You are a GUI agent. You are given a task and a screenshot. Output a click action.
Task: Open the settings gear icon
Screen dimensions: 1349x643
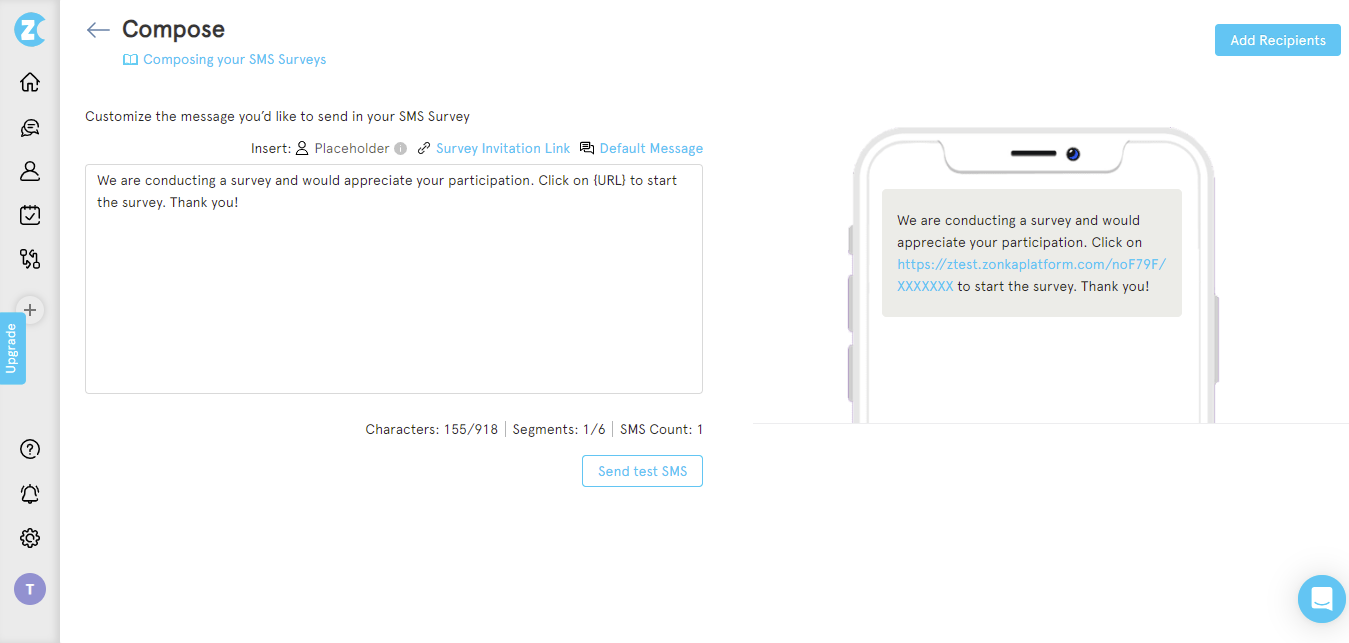30,538
